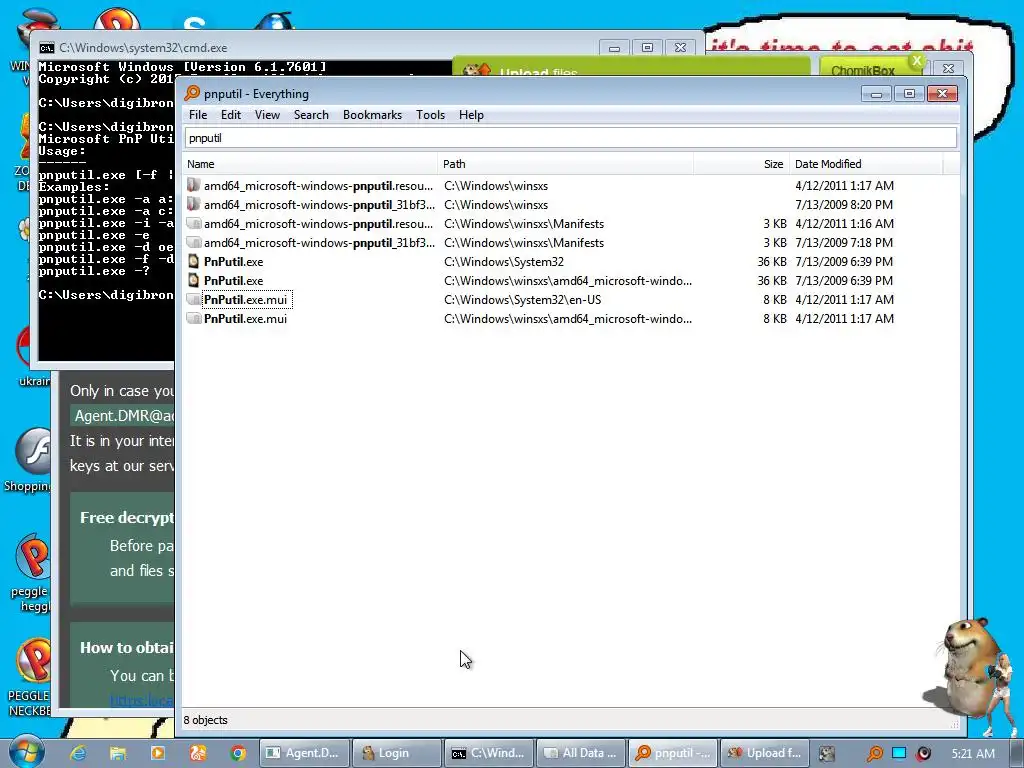Click the path C:\Windows\System32
The height and width of the screenshot is (768, 1024).
504,262
